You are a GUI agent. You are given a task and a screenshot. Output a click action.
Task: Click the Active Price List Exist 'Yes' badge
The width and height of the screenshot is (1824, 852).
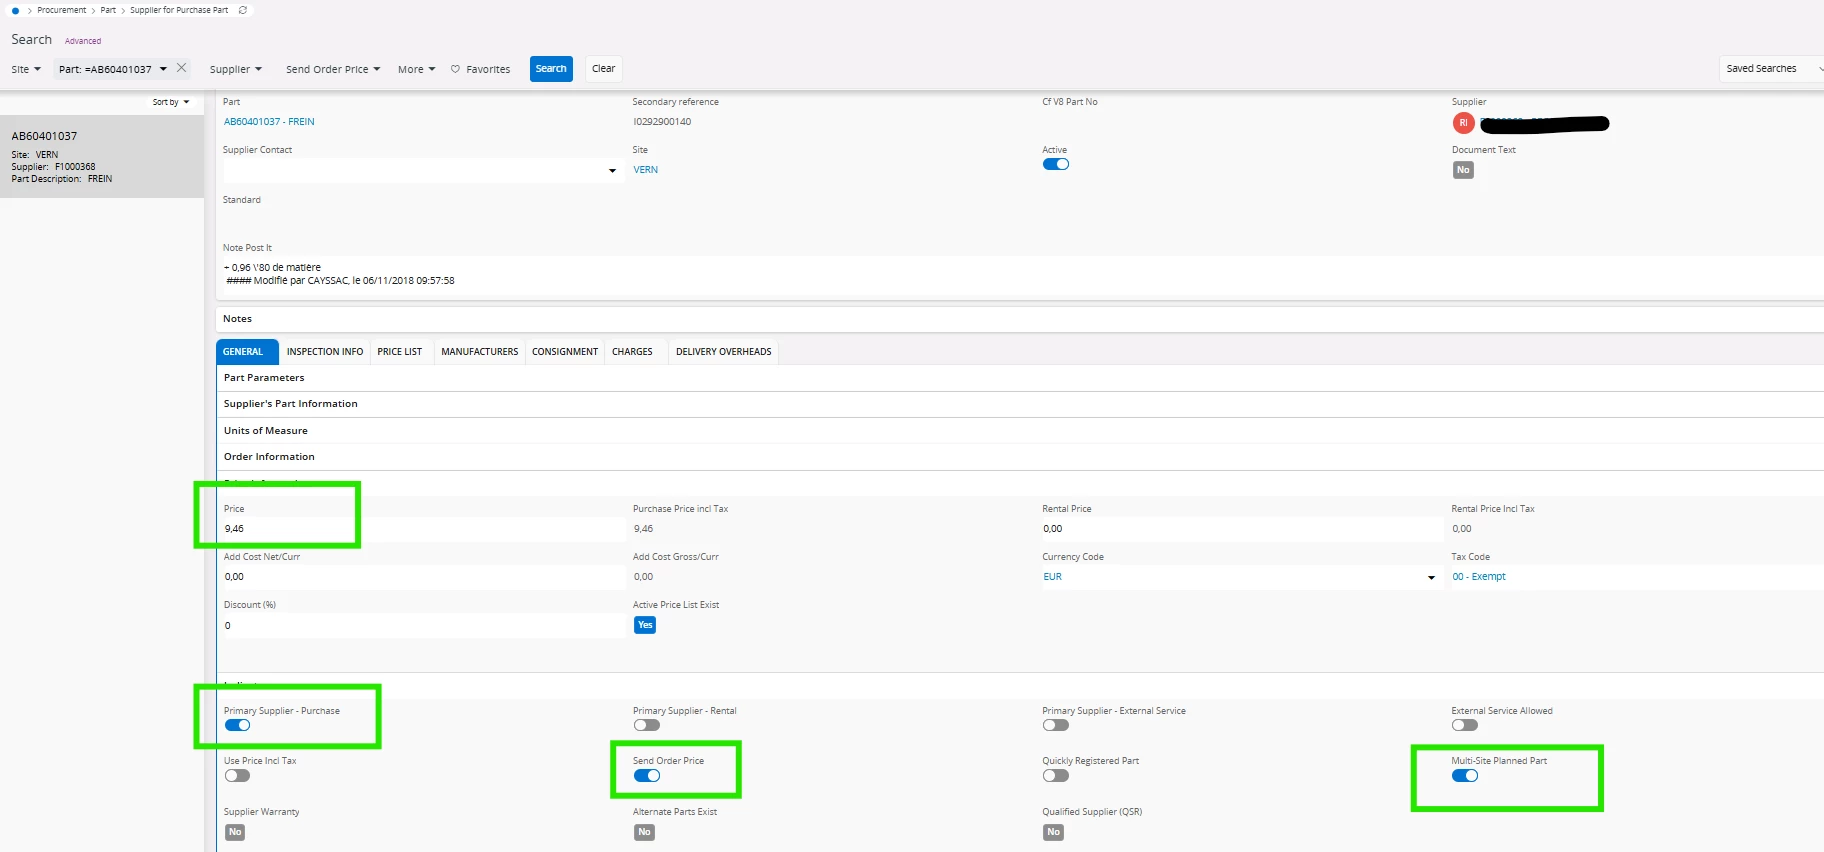pos(645,625)
